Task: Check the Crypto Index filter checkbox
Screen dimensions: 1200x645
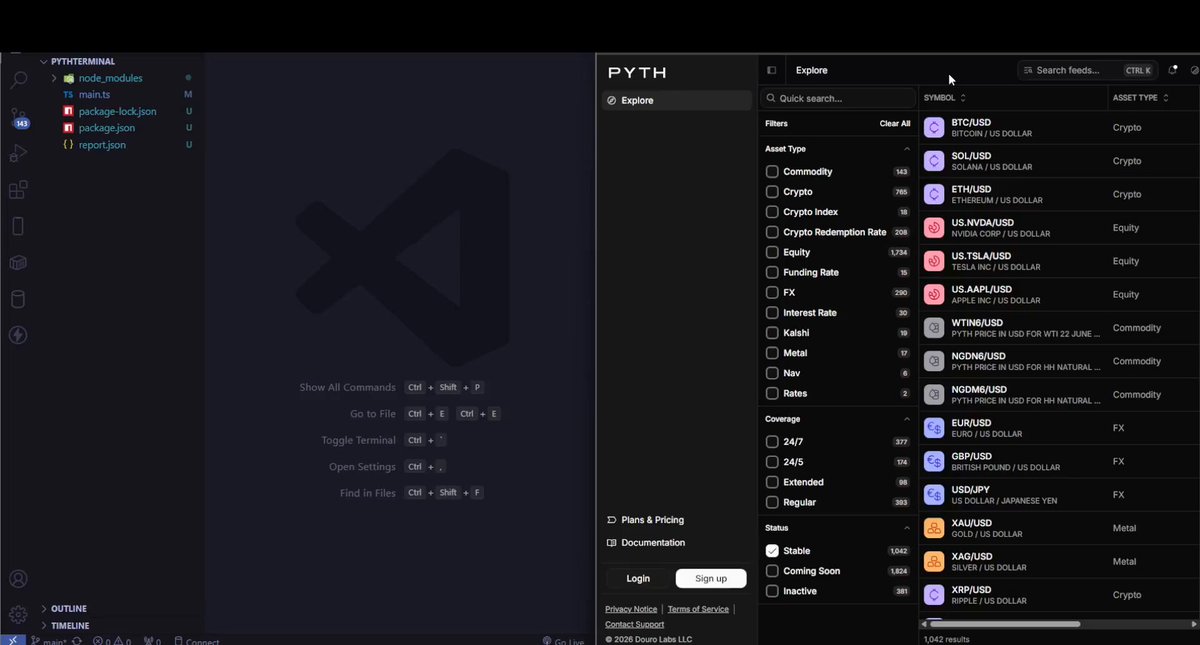Action: point(772,212)
